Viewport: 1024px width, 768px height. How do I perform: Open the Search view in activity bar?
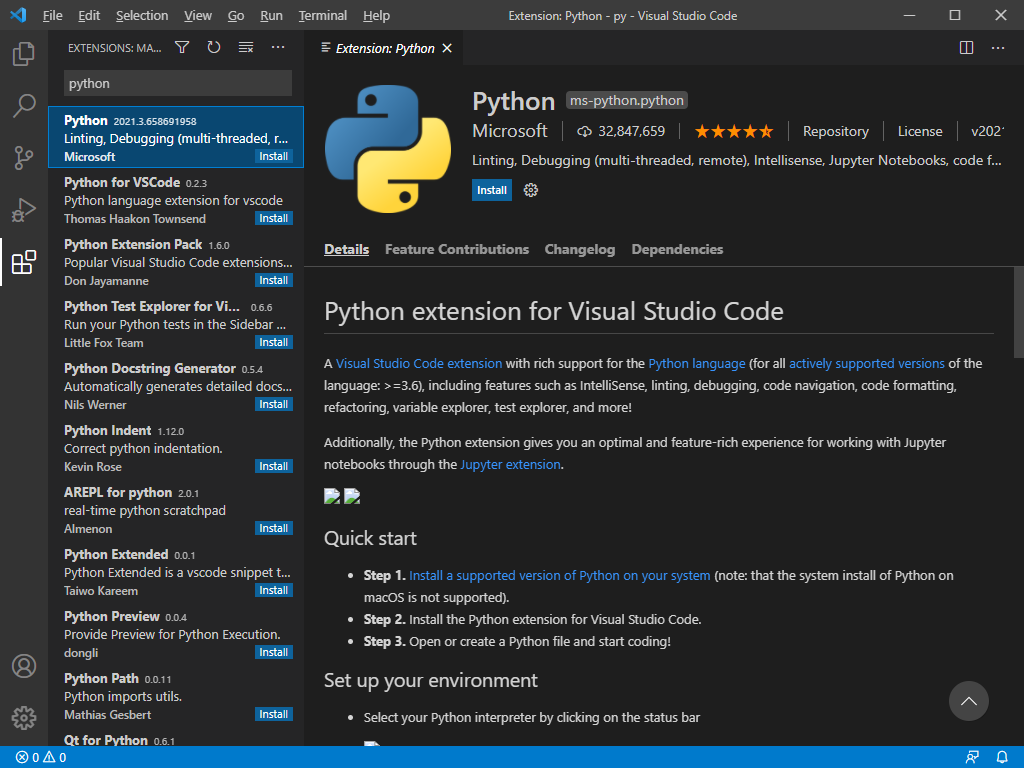click(x=24, y=105)
